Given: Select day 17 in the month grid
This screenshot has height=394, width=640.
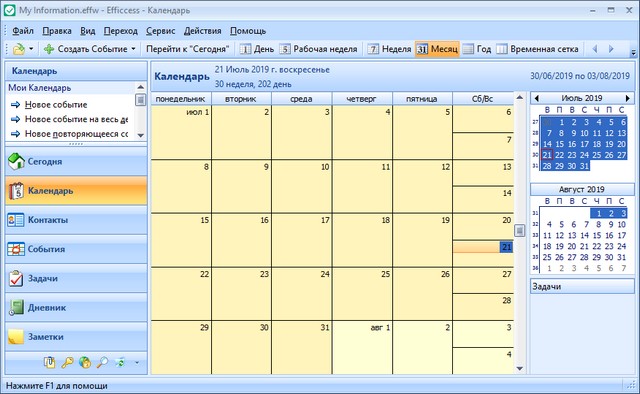Looking at the screenshot, I should pos(302,240).
